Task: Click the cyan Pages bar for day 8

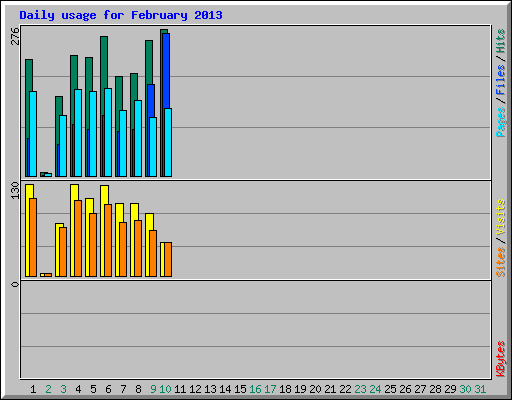Action: 138,138
